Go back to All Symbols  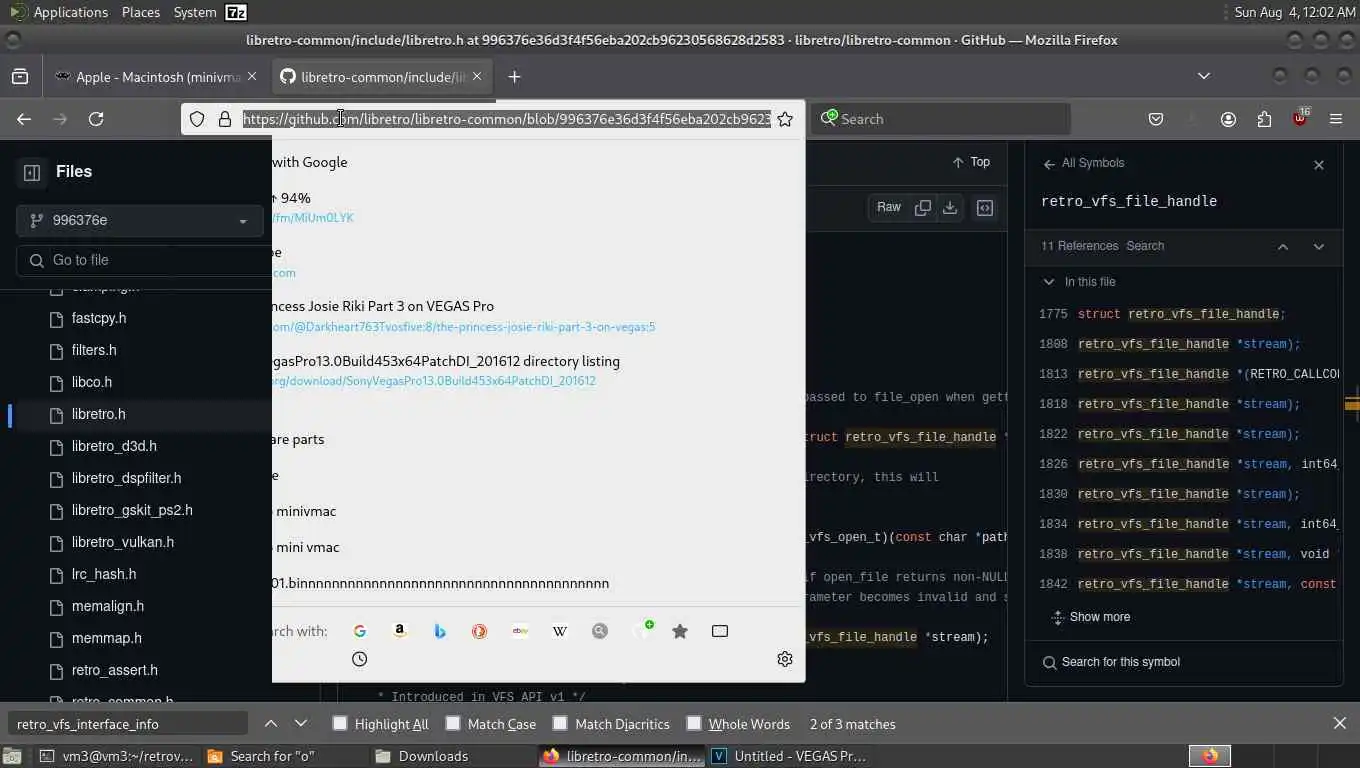tap(1084, 163)
